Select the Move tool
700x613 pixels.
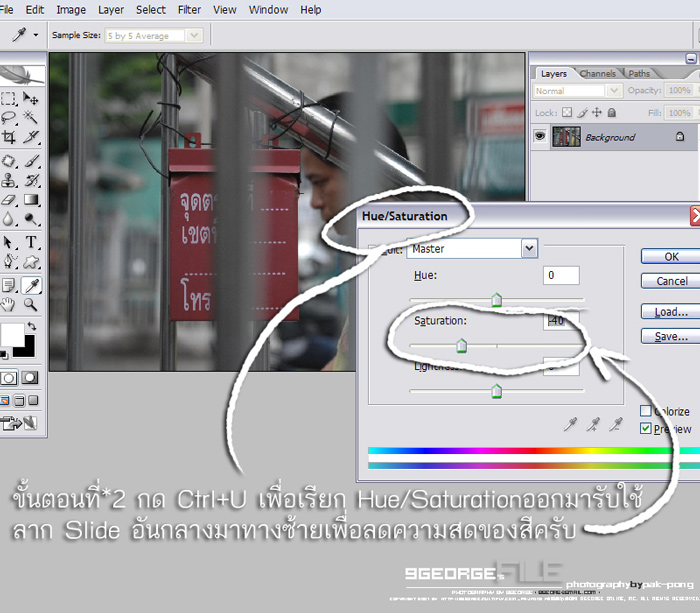click(30, 98)
